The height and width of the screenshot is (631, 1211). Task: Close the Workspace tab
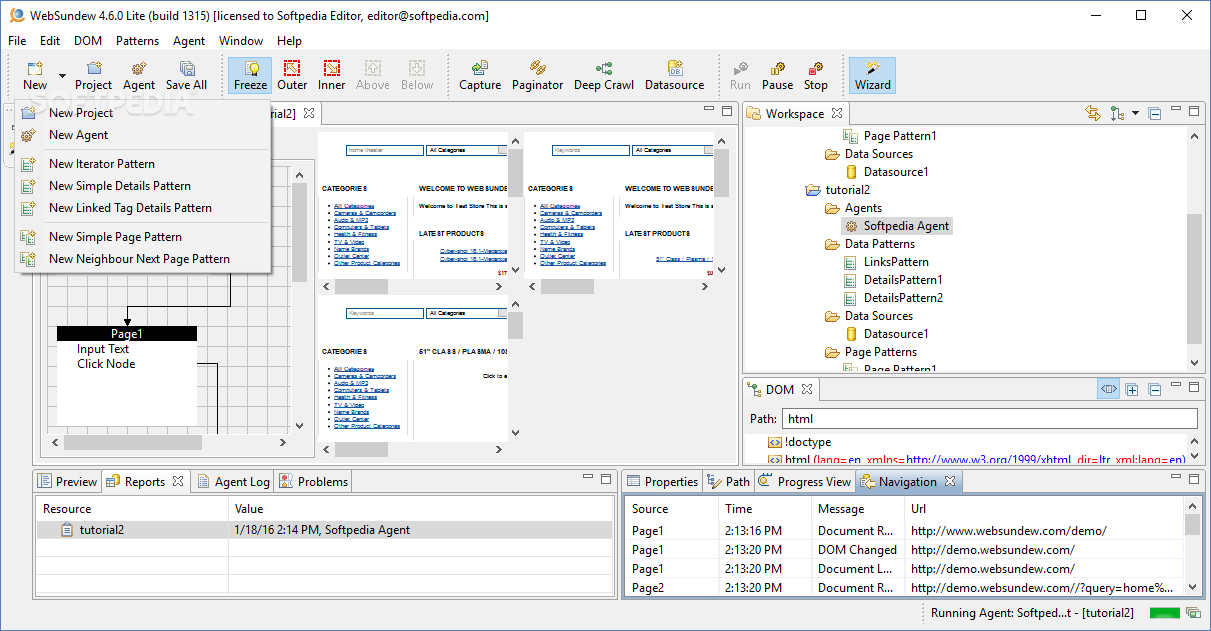837,114
